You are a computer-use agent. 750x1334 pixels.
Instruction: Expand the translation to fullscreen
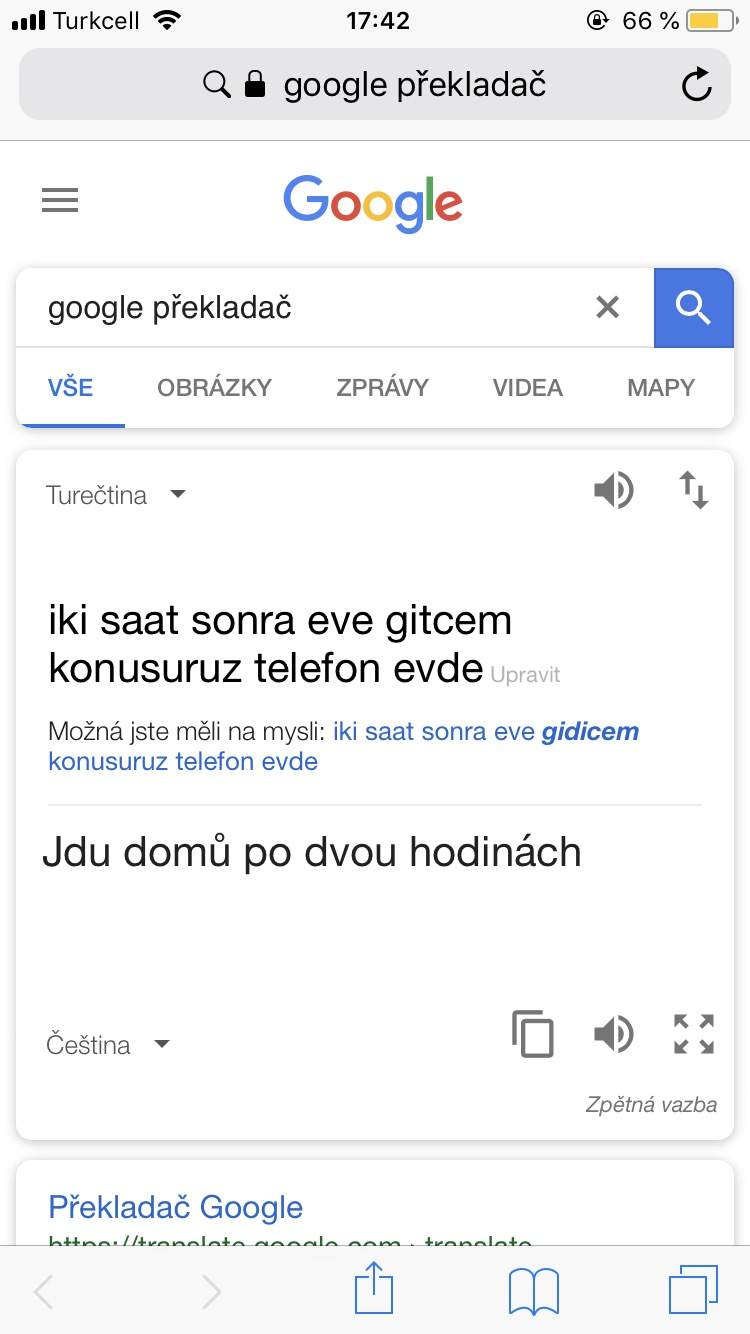[x=694, y=1034]
